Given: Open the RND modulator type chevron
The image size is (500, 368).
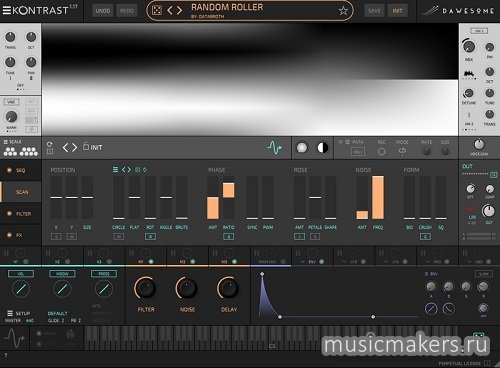Looking at the screenshot, I should pos(428,262).
